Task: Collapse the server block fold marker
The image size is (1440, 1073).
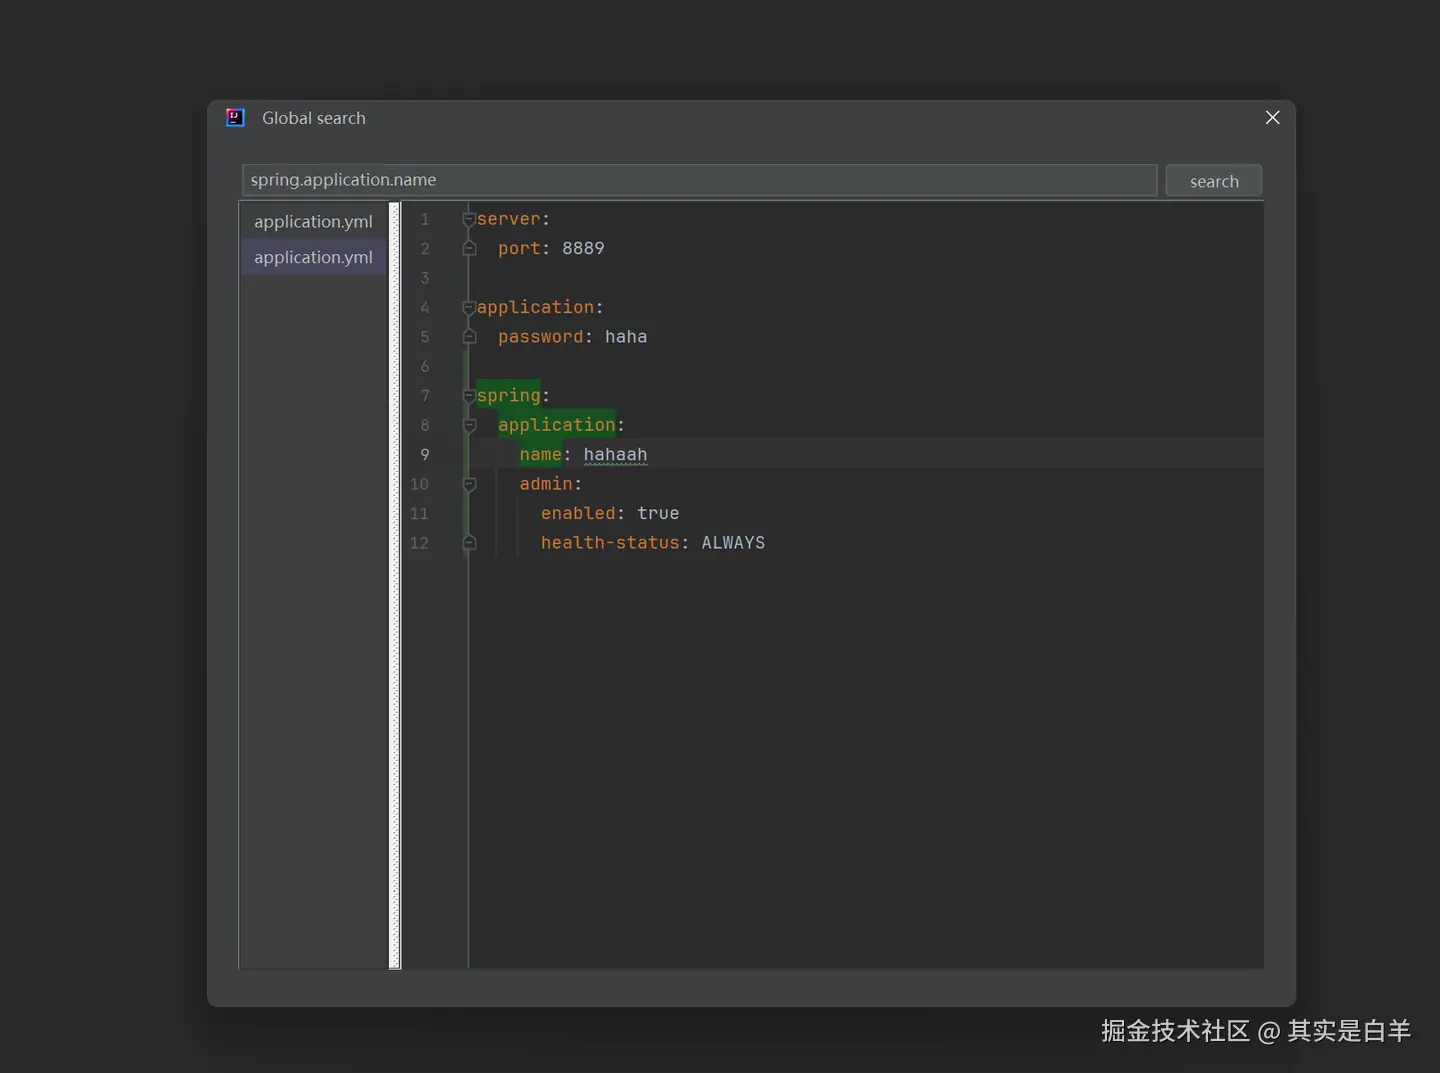Action: pos(469,219)
